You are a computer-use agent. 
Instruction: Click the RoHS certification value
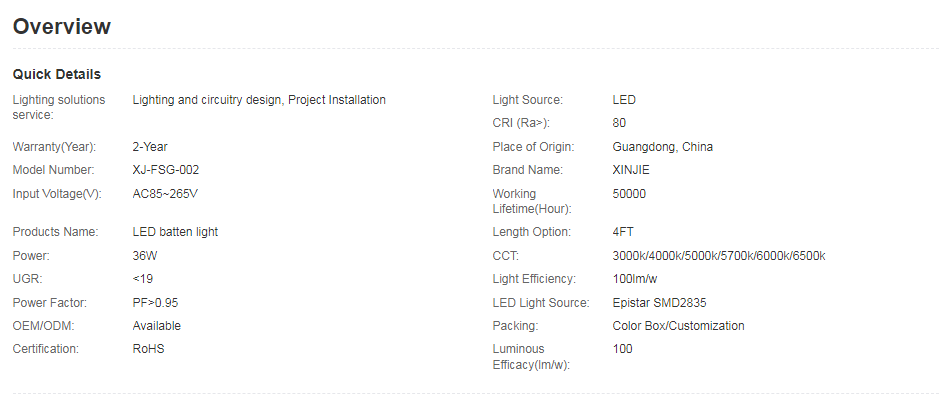(x=148, y=349)
